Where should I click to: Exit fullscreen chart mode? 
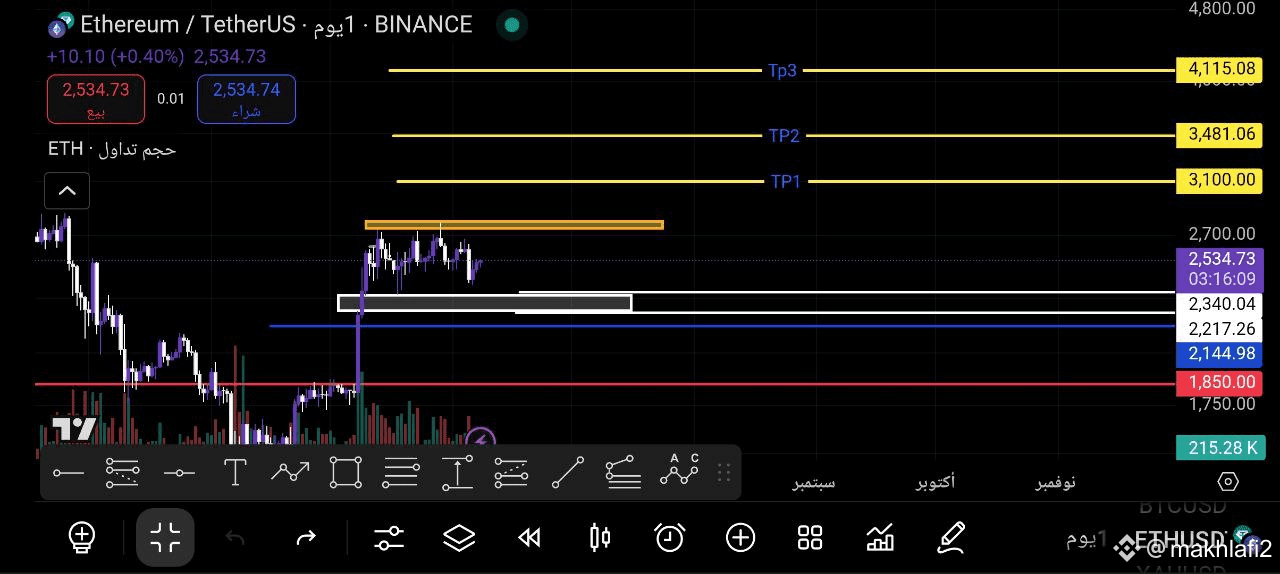(x=165, y=538)
